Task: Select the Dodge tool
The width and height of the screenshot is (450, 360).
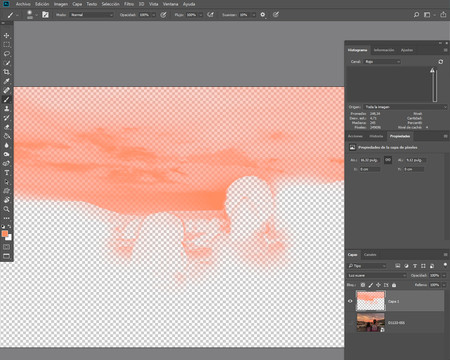Action: (6, 154)
